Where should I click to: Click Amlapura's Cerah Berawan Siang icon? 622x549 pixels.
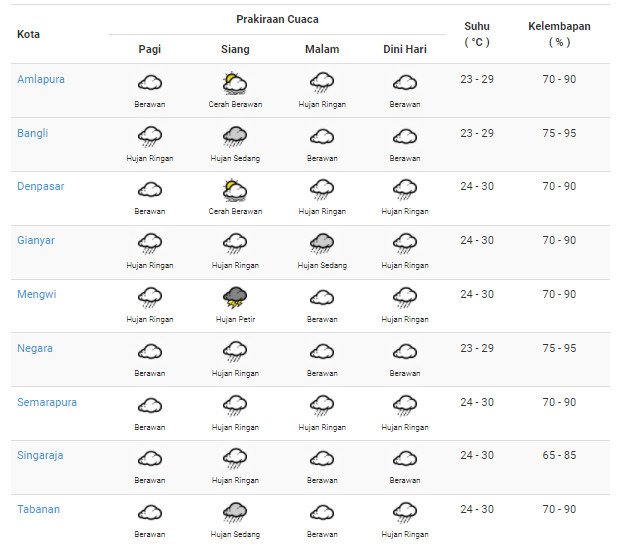click(235, 83)
